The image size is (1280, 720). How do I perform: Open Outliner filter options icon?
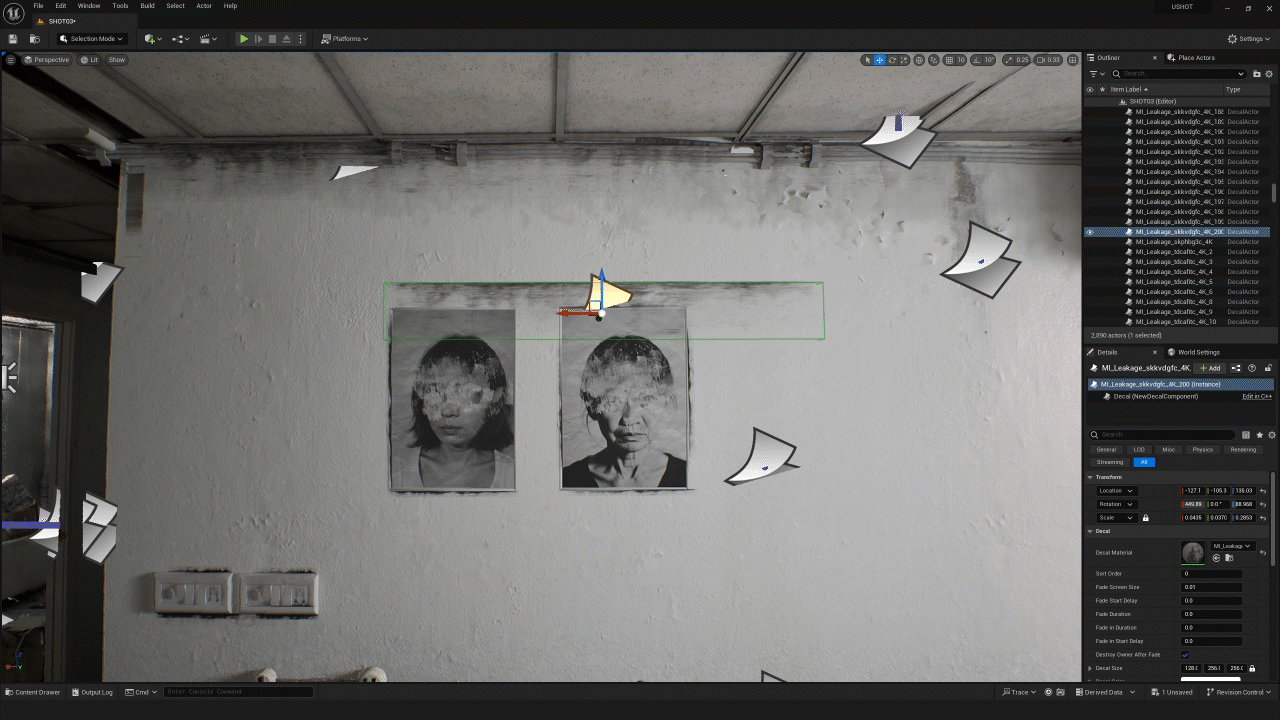coord(1097,74)
